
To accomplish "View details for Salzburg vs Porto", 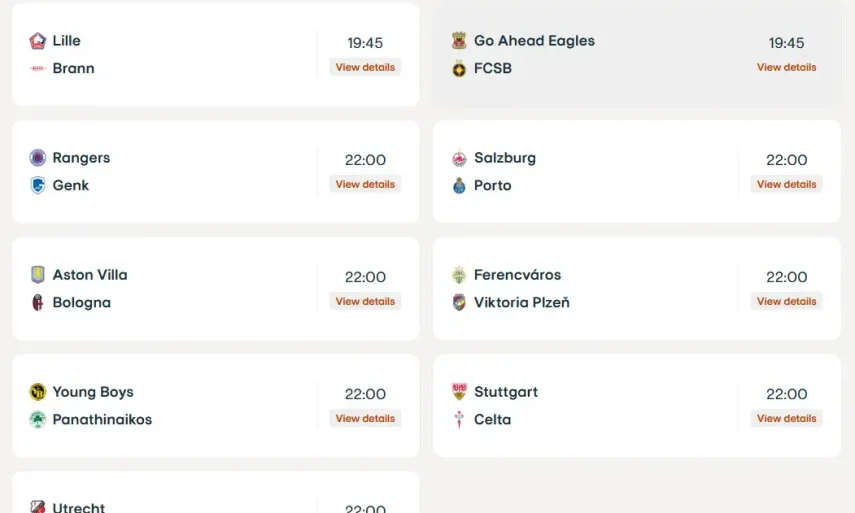I will point(786,185).
